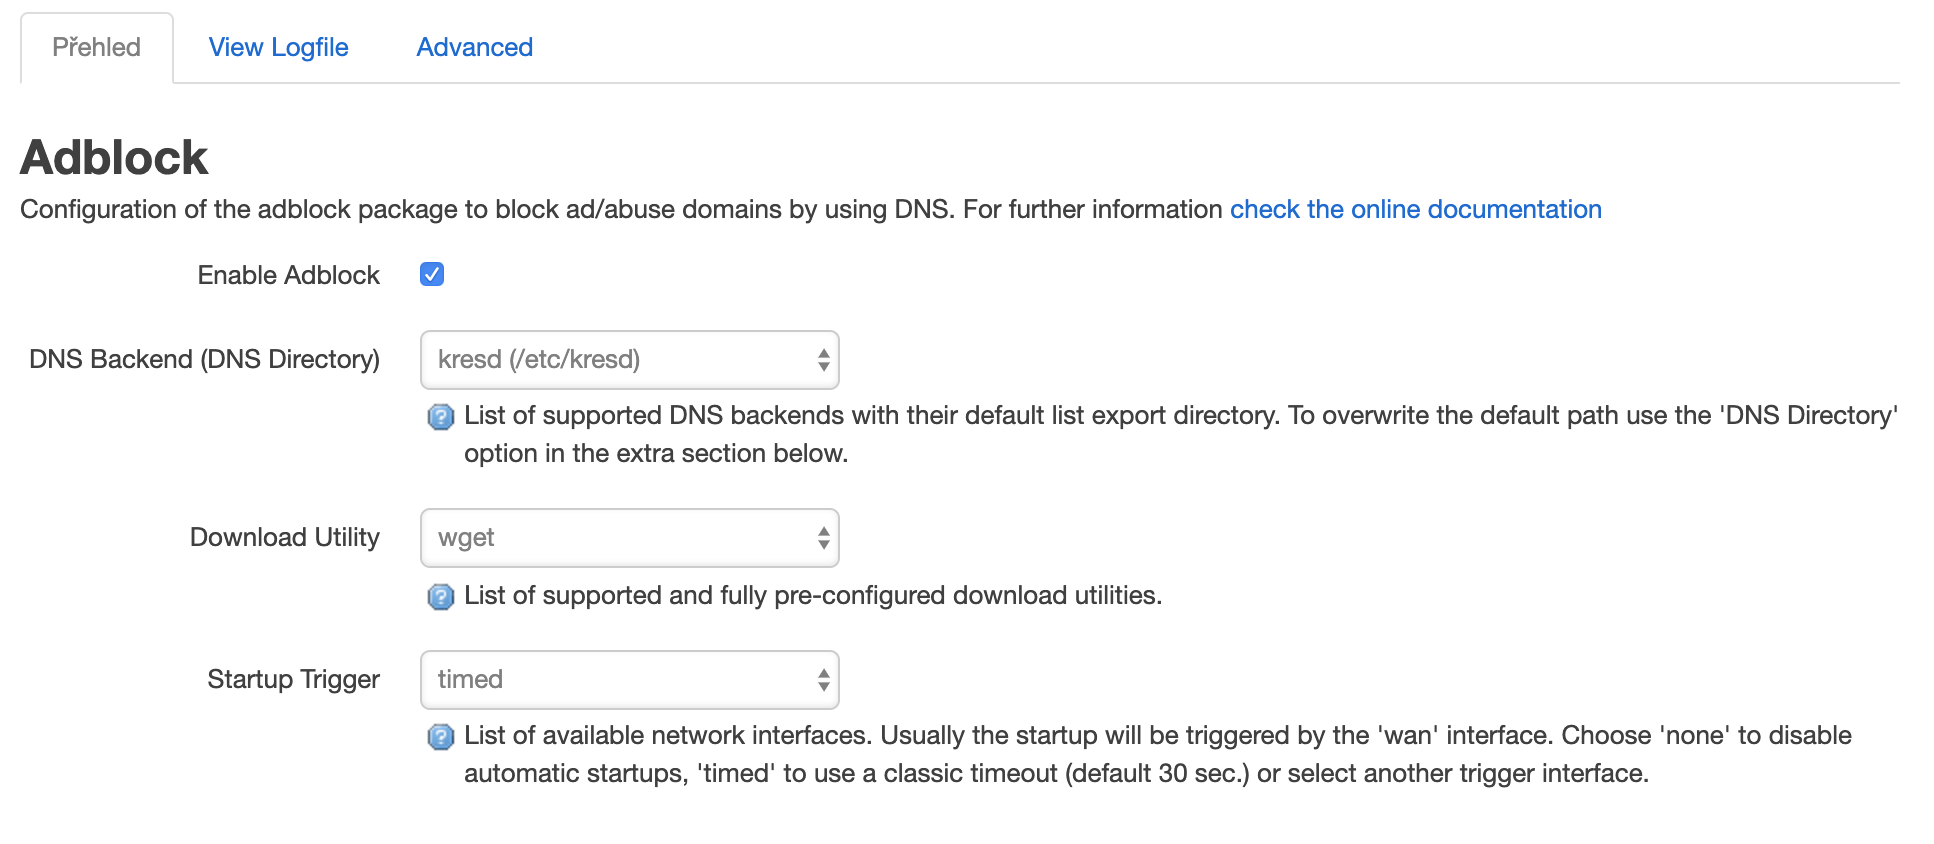Click the adblock package configuration description text
The image size is (1934, 844).
(x=620, y=209)
